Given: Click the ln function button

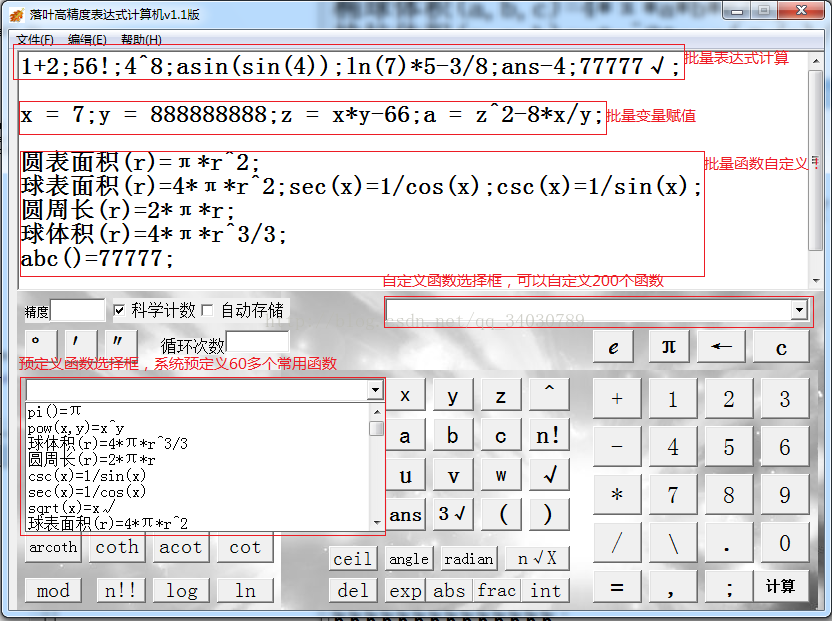Looking at the screenshot, I should click(245, 590).
